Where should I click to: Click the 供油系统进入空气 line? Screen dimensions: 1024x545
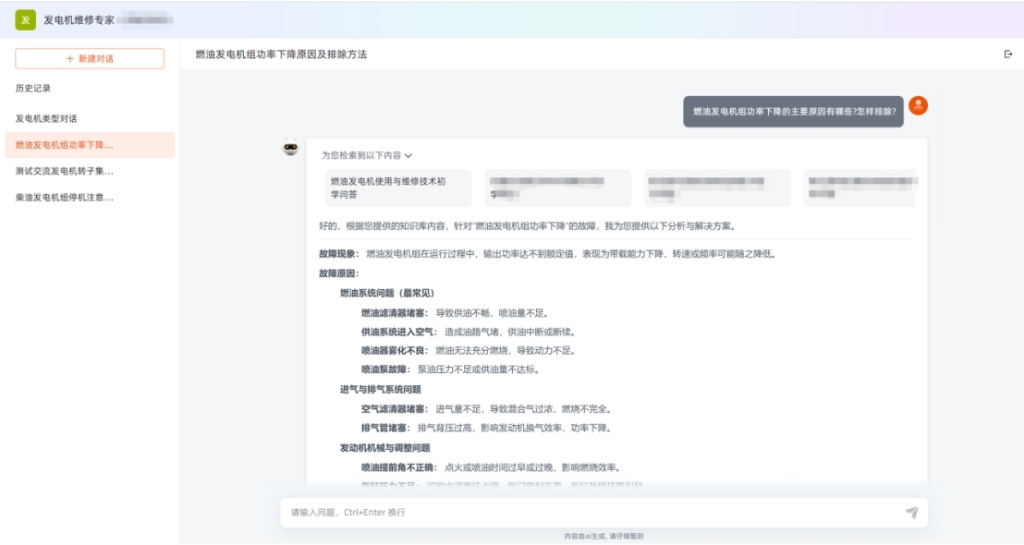click(469, 332)
